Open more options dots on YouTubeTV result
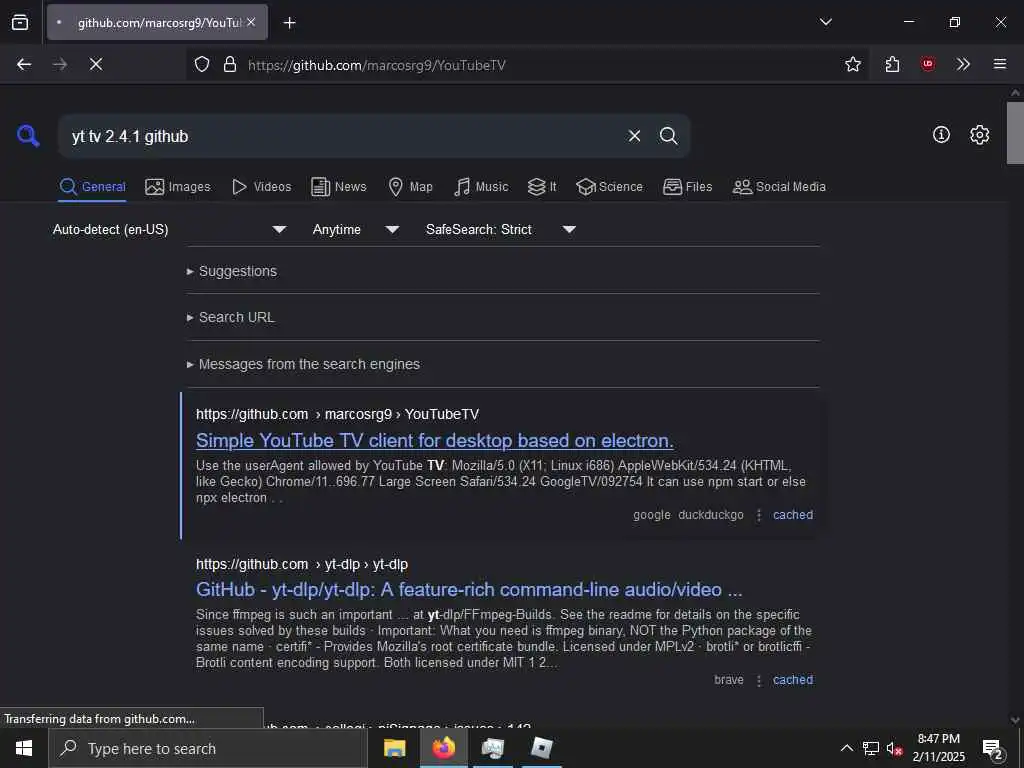The image size is (1024, 768). pyautogui.click(x=758, y=515)
